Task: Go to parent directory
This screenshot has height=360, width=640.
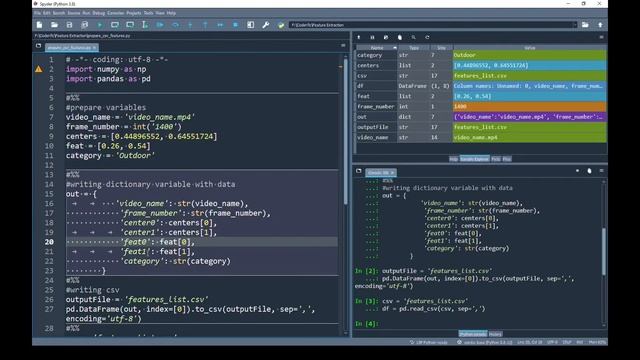Action: pos(600,25)
